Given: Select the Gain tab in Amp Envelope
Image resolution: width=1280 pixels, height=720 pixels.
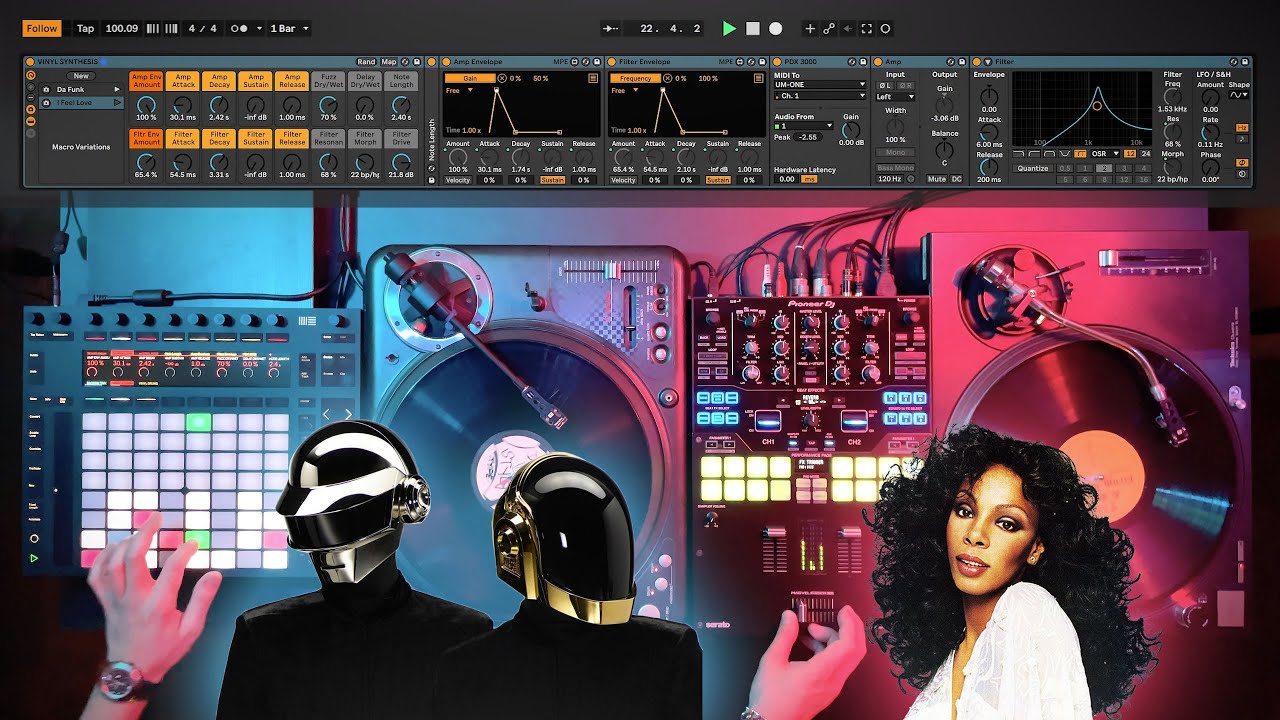Looking at the screenshot, I should [469, 78].
